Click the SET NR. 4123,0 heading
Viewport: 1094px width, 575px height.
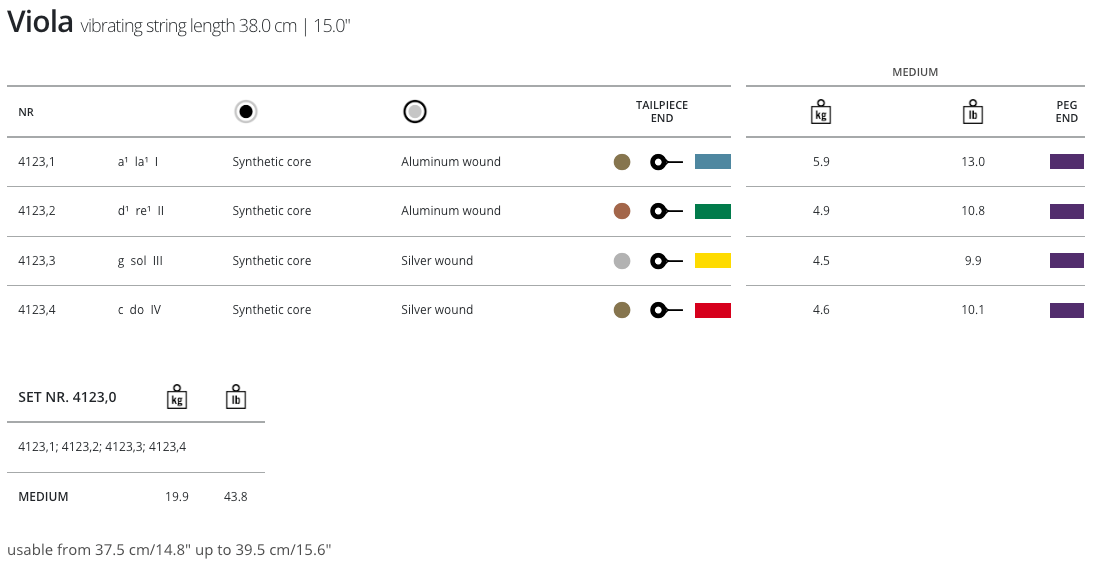[67, 397]
